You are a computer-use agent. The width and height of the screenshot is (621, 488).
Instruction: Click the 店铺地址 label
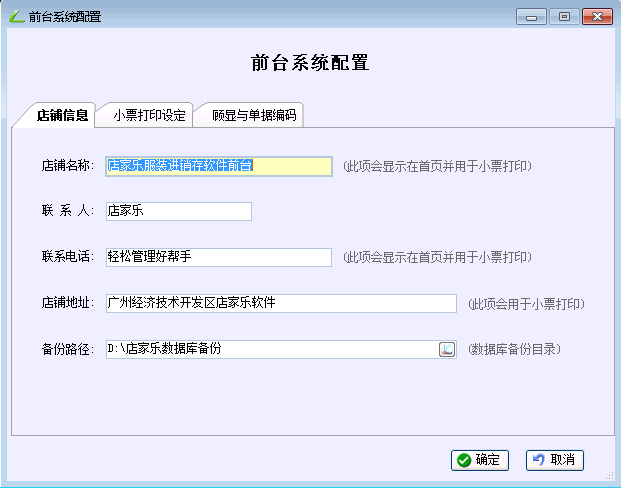point(68,303)
